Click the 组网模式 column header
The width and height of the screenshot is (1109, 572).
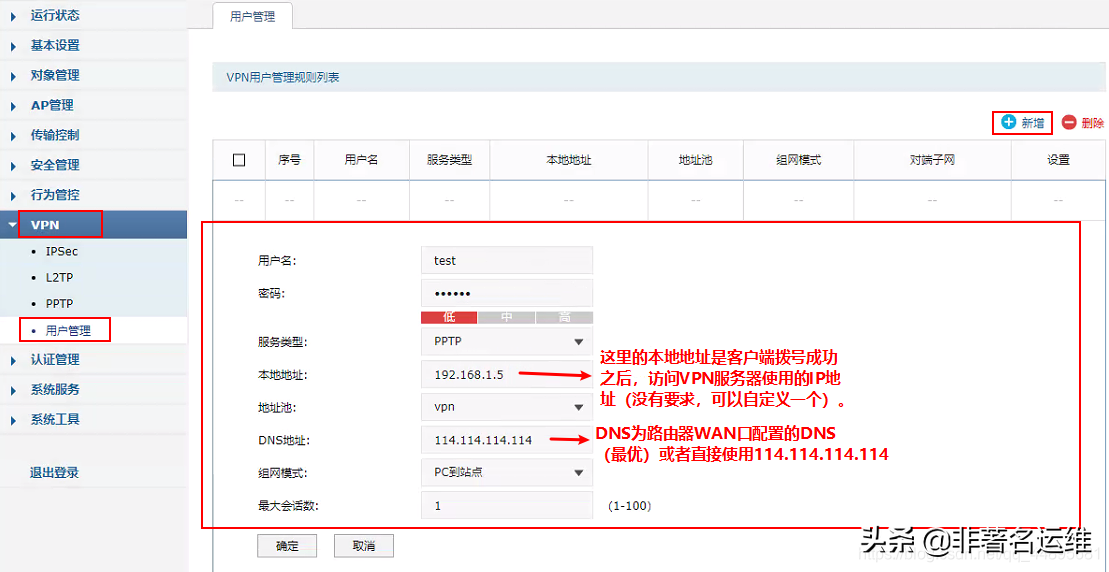798,160
